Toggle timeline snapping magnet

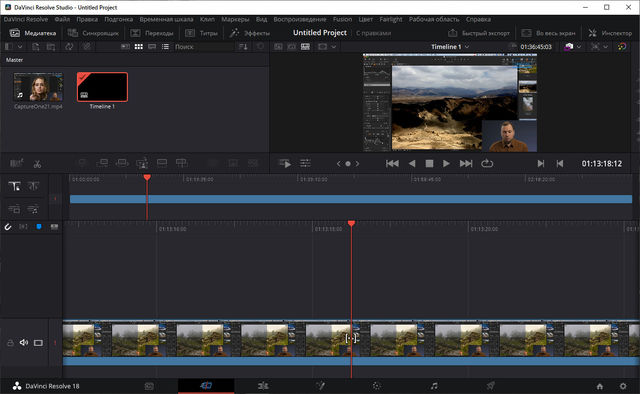click(x=8, y=227)
